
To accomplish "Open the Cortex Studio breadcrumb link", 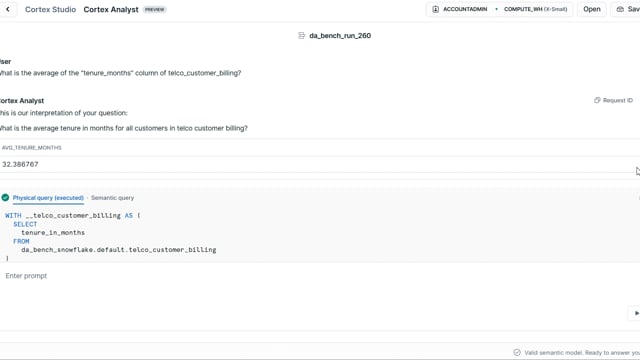I will click(51, 9).
